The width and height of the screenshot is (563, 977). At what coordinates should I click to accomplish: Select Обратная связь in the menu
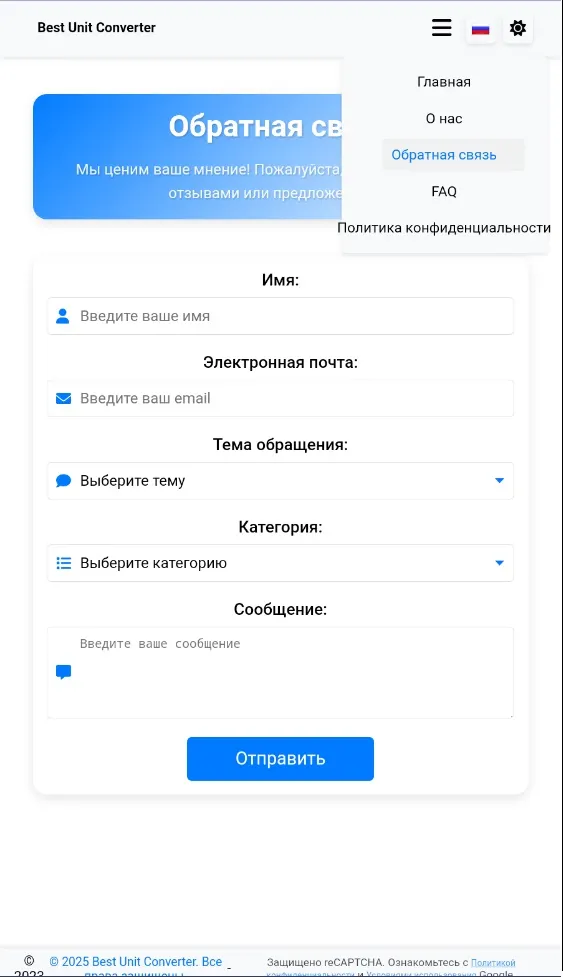coord(444,155)
